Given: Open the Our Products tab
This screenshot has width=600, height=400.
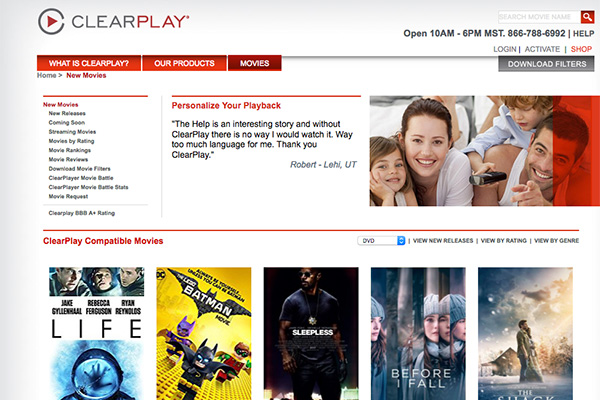Looking at the screenshot, I should 184,63.
